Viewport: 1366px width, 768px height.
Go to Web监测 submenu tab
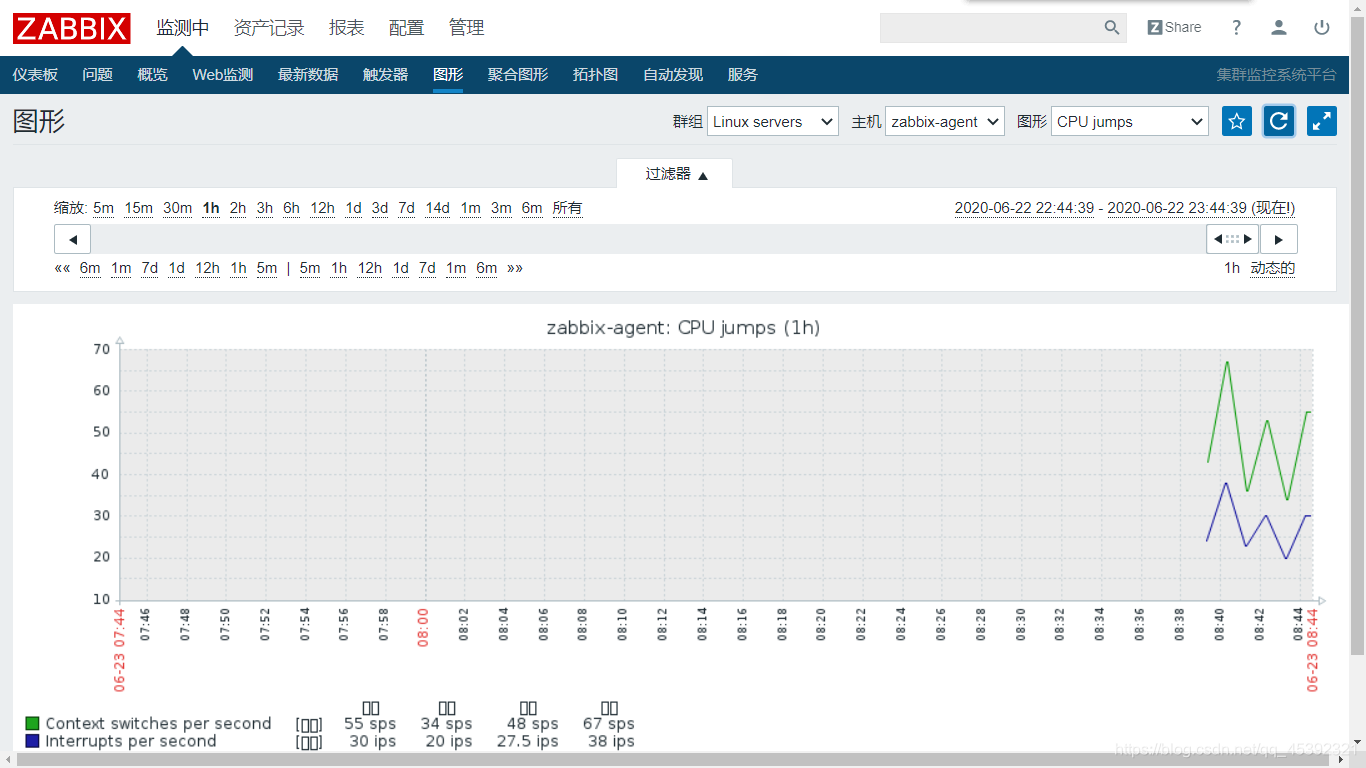pyautogui.click(x=223, y=75)
